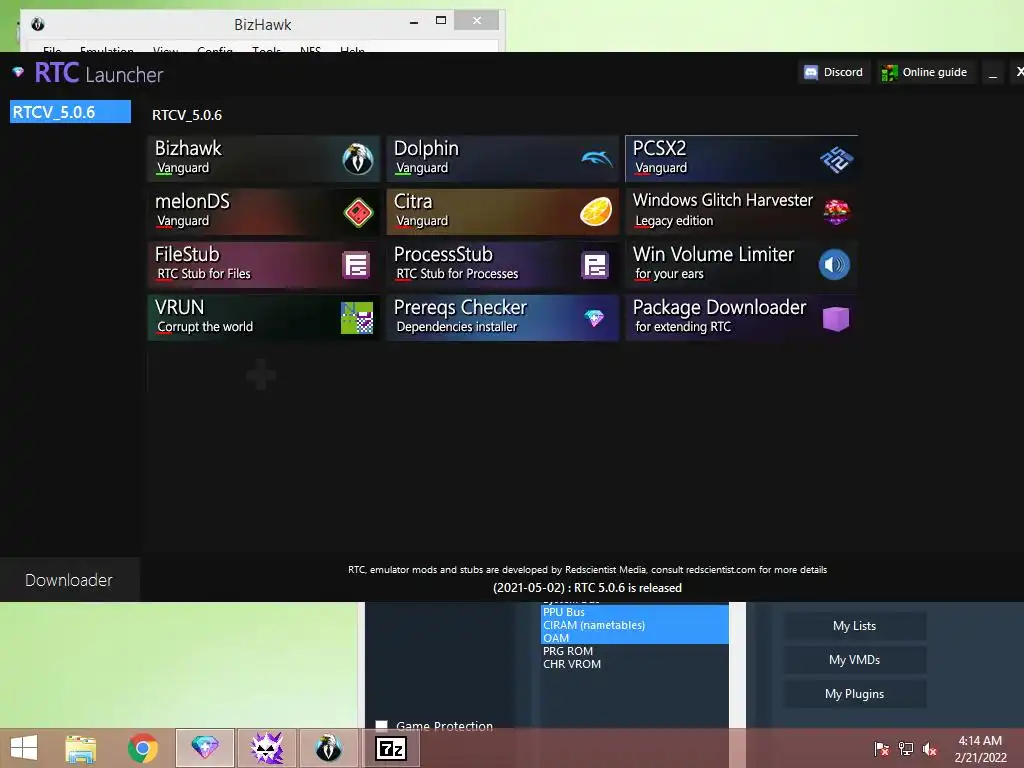The image size is (1024, 768).
Task: Launch Dolphin Vanguard tile
Action: tap(502, 159)
